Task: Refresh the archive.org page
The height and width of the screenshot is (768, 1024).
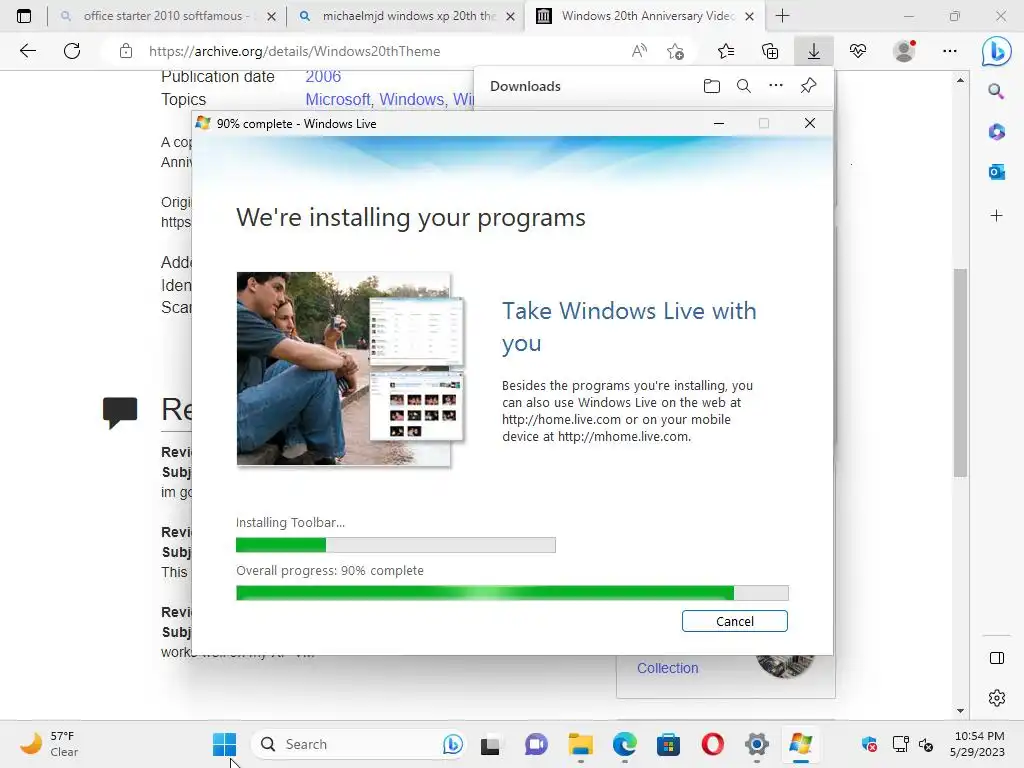Action: click(x=72, y=51)
